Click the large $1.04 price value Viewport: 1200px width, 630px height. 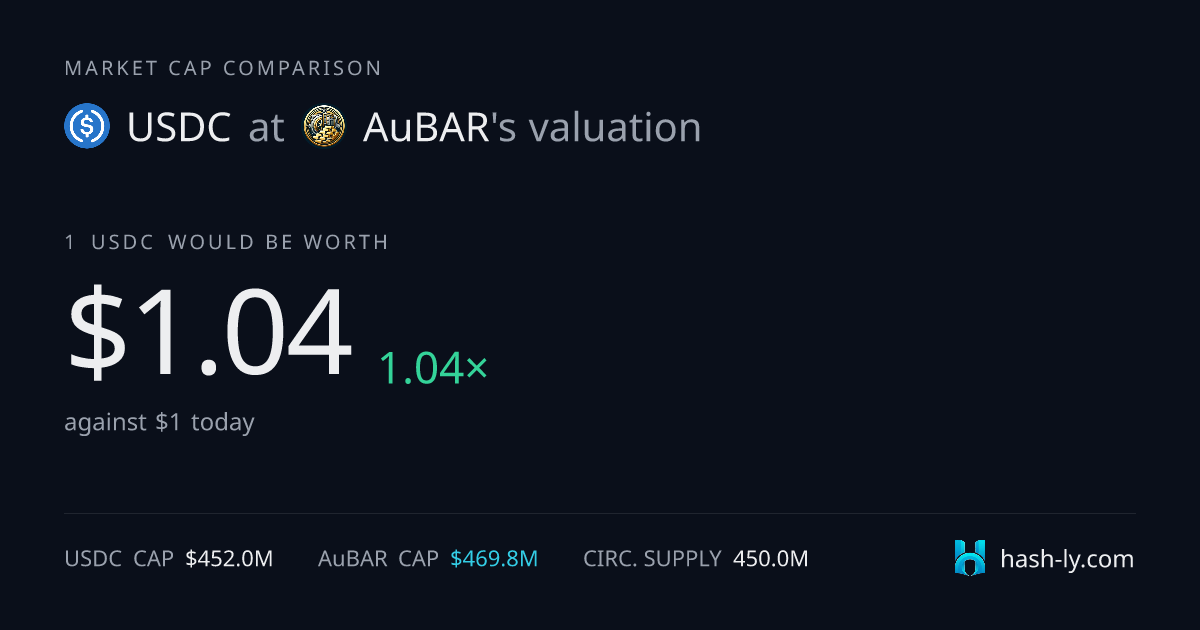[x=210, y=333]
